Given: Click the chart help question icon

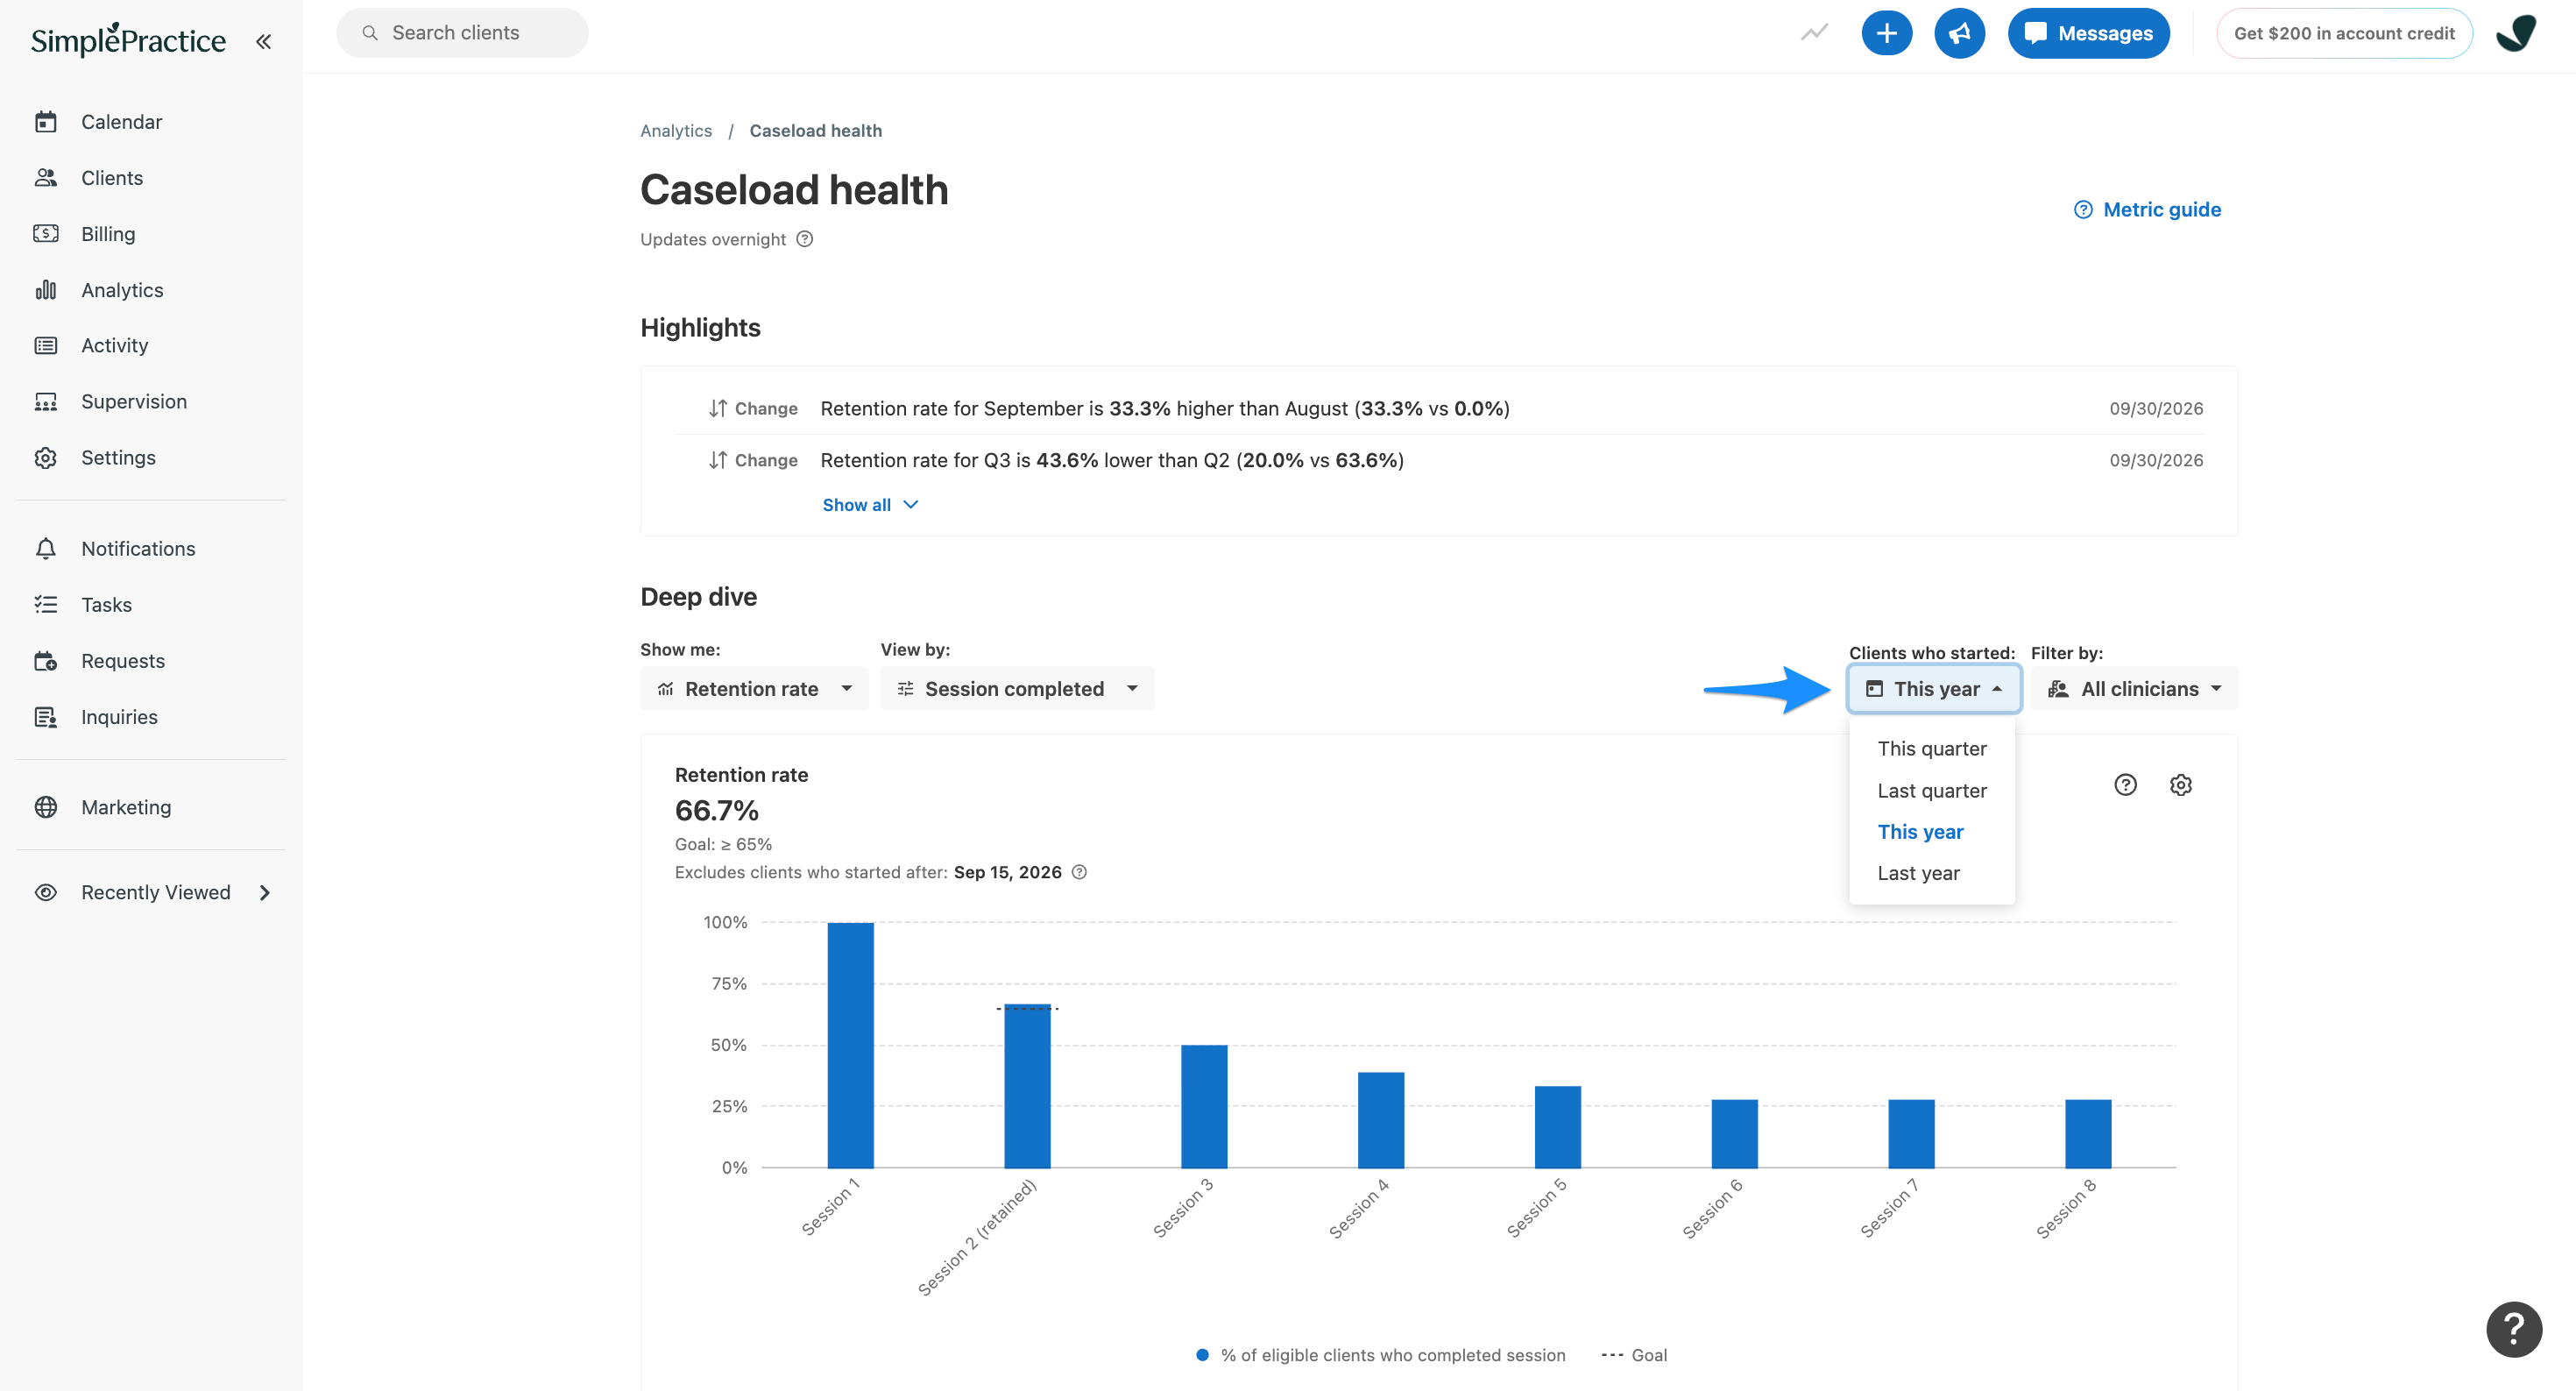Looking at the screenshot, I should coord(2125,785).
